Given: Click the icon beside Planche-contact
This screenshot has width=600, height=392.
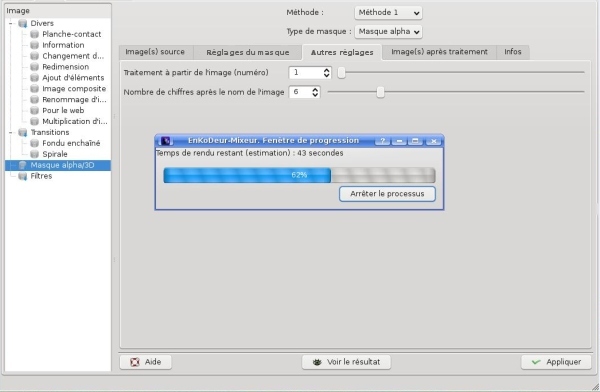Looking at the screenshot, I should (x=34, y=34).
